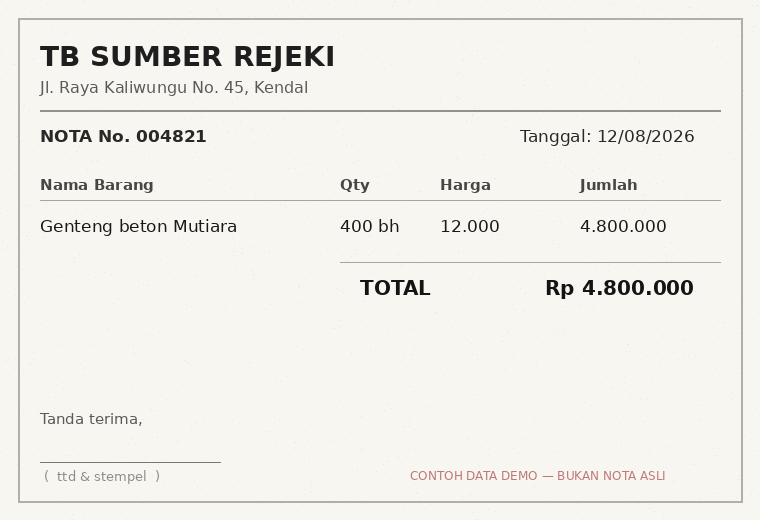
Task: Click the line above the TOTAL row
Action: tap(530, 263)
